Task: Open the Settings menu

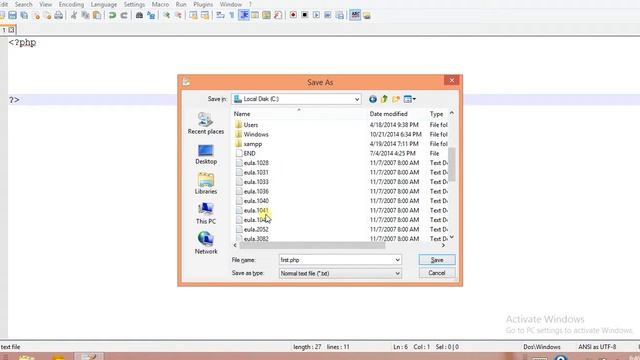Action: click(134, 4)
